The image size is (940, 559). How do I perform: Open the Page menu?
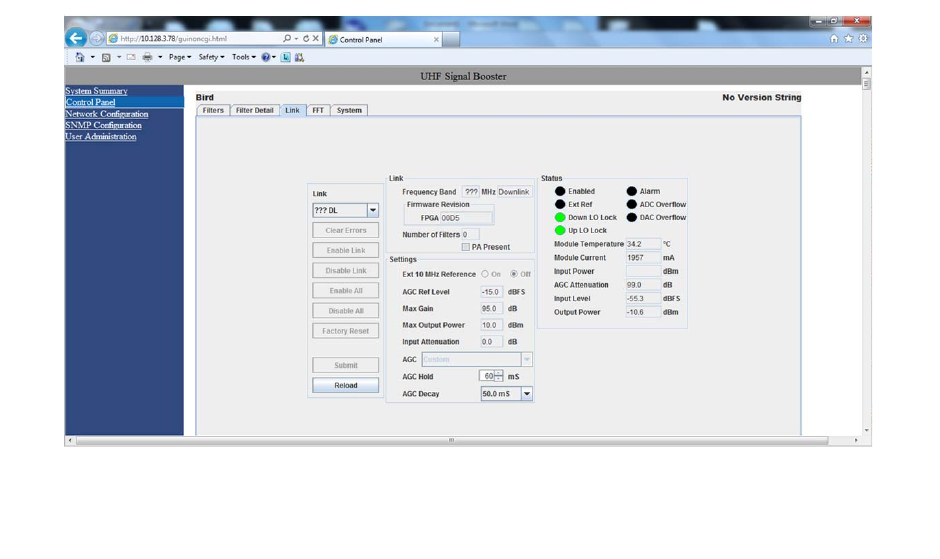(x=180, y=57)
